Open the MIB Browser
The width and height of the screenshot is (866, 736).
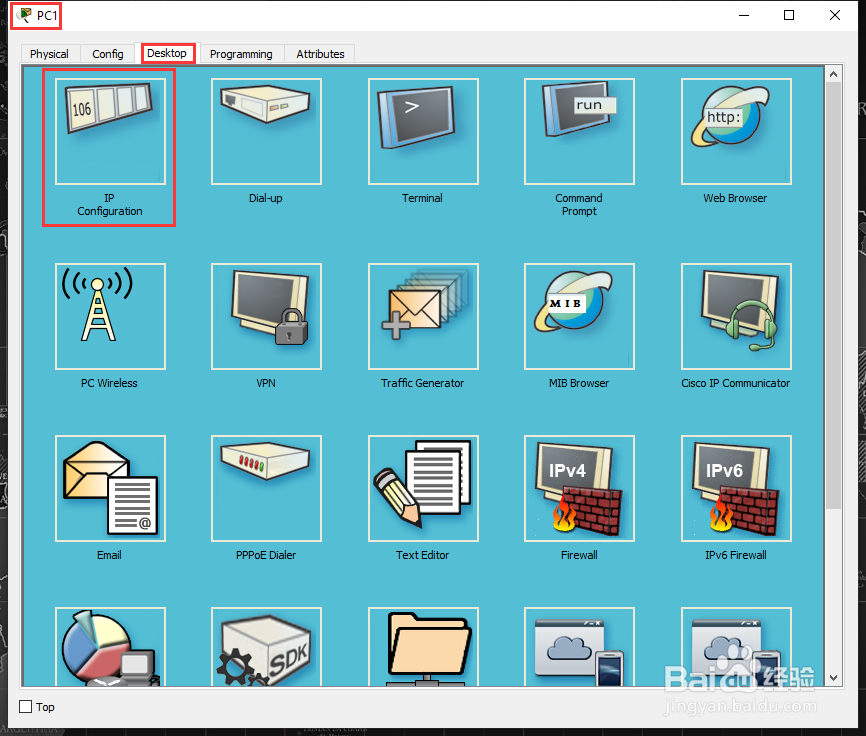tap(579, 316)
